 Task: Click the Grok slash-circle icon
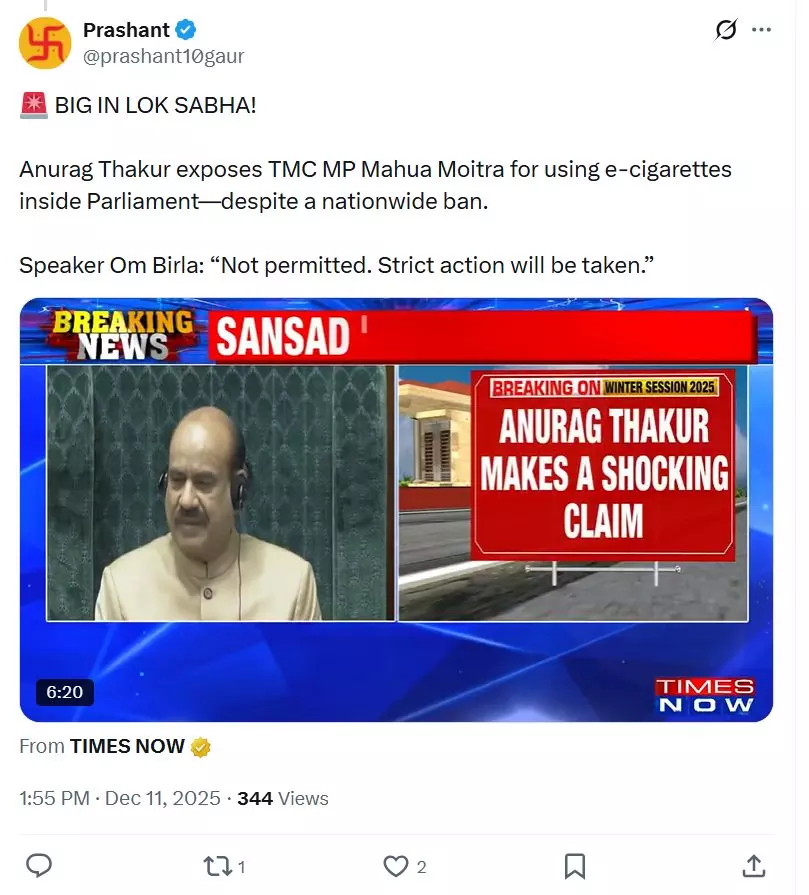726,30
